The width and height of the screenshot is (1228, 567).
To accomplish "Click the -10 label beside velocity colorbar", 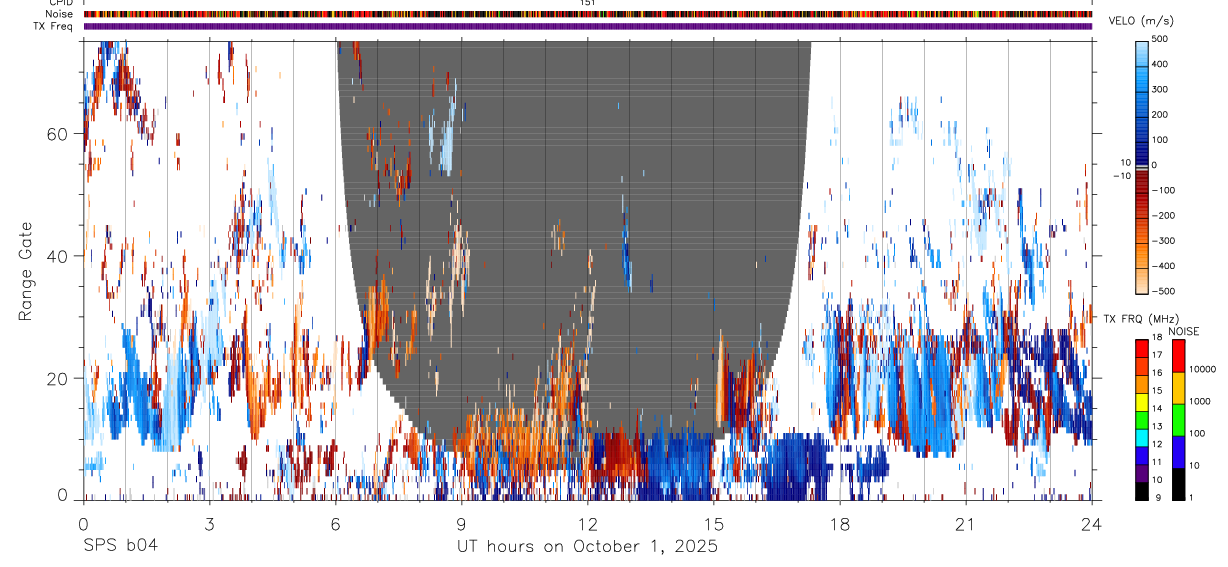I will pos(1122,175).
